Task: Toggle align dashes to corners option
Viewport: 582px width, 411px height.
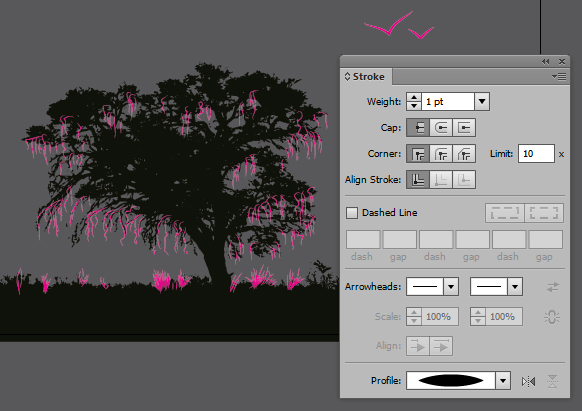Action: tap(544, 213)
